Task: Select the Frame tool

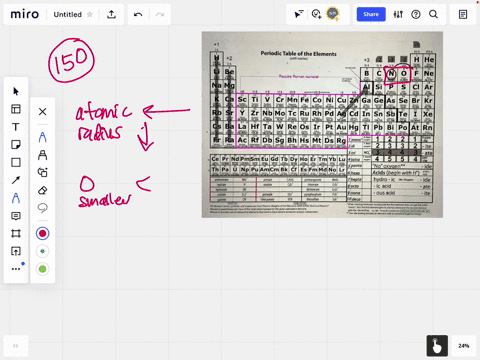Action: 16,233
